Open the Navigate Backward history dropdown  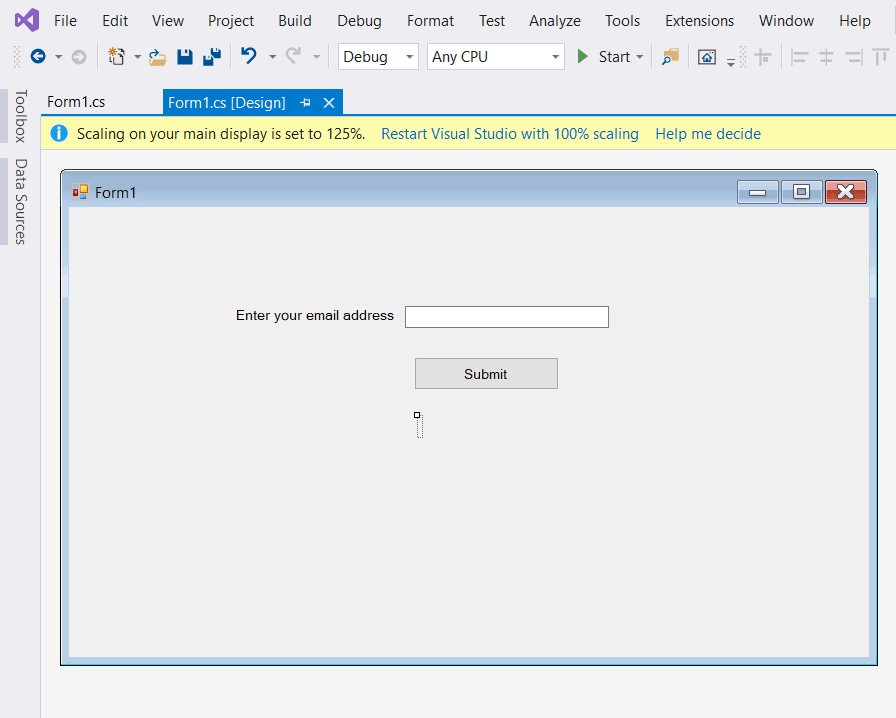click(58, 57)
